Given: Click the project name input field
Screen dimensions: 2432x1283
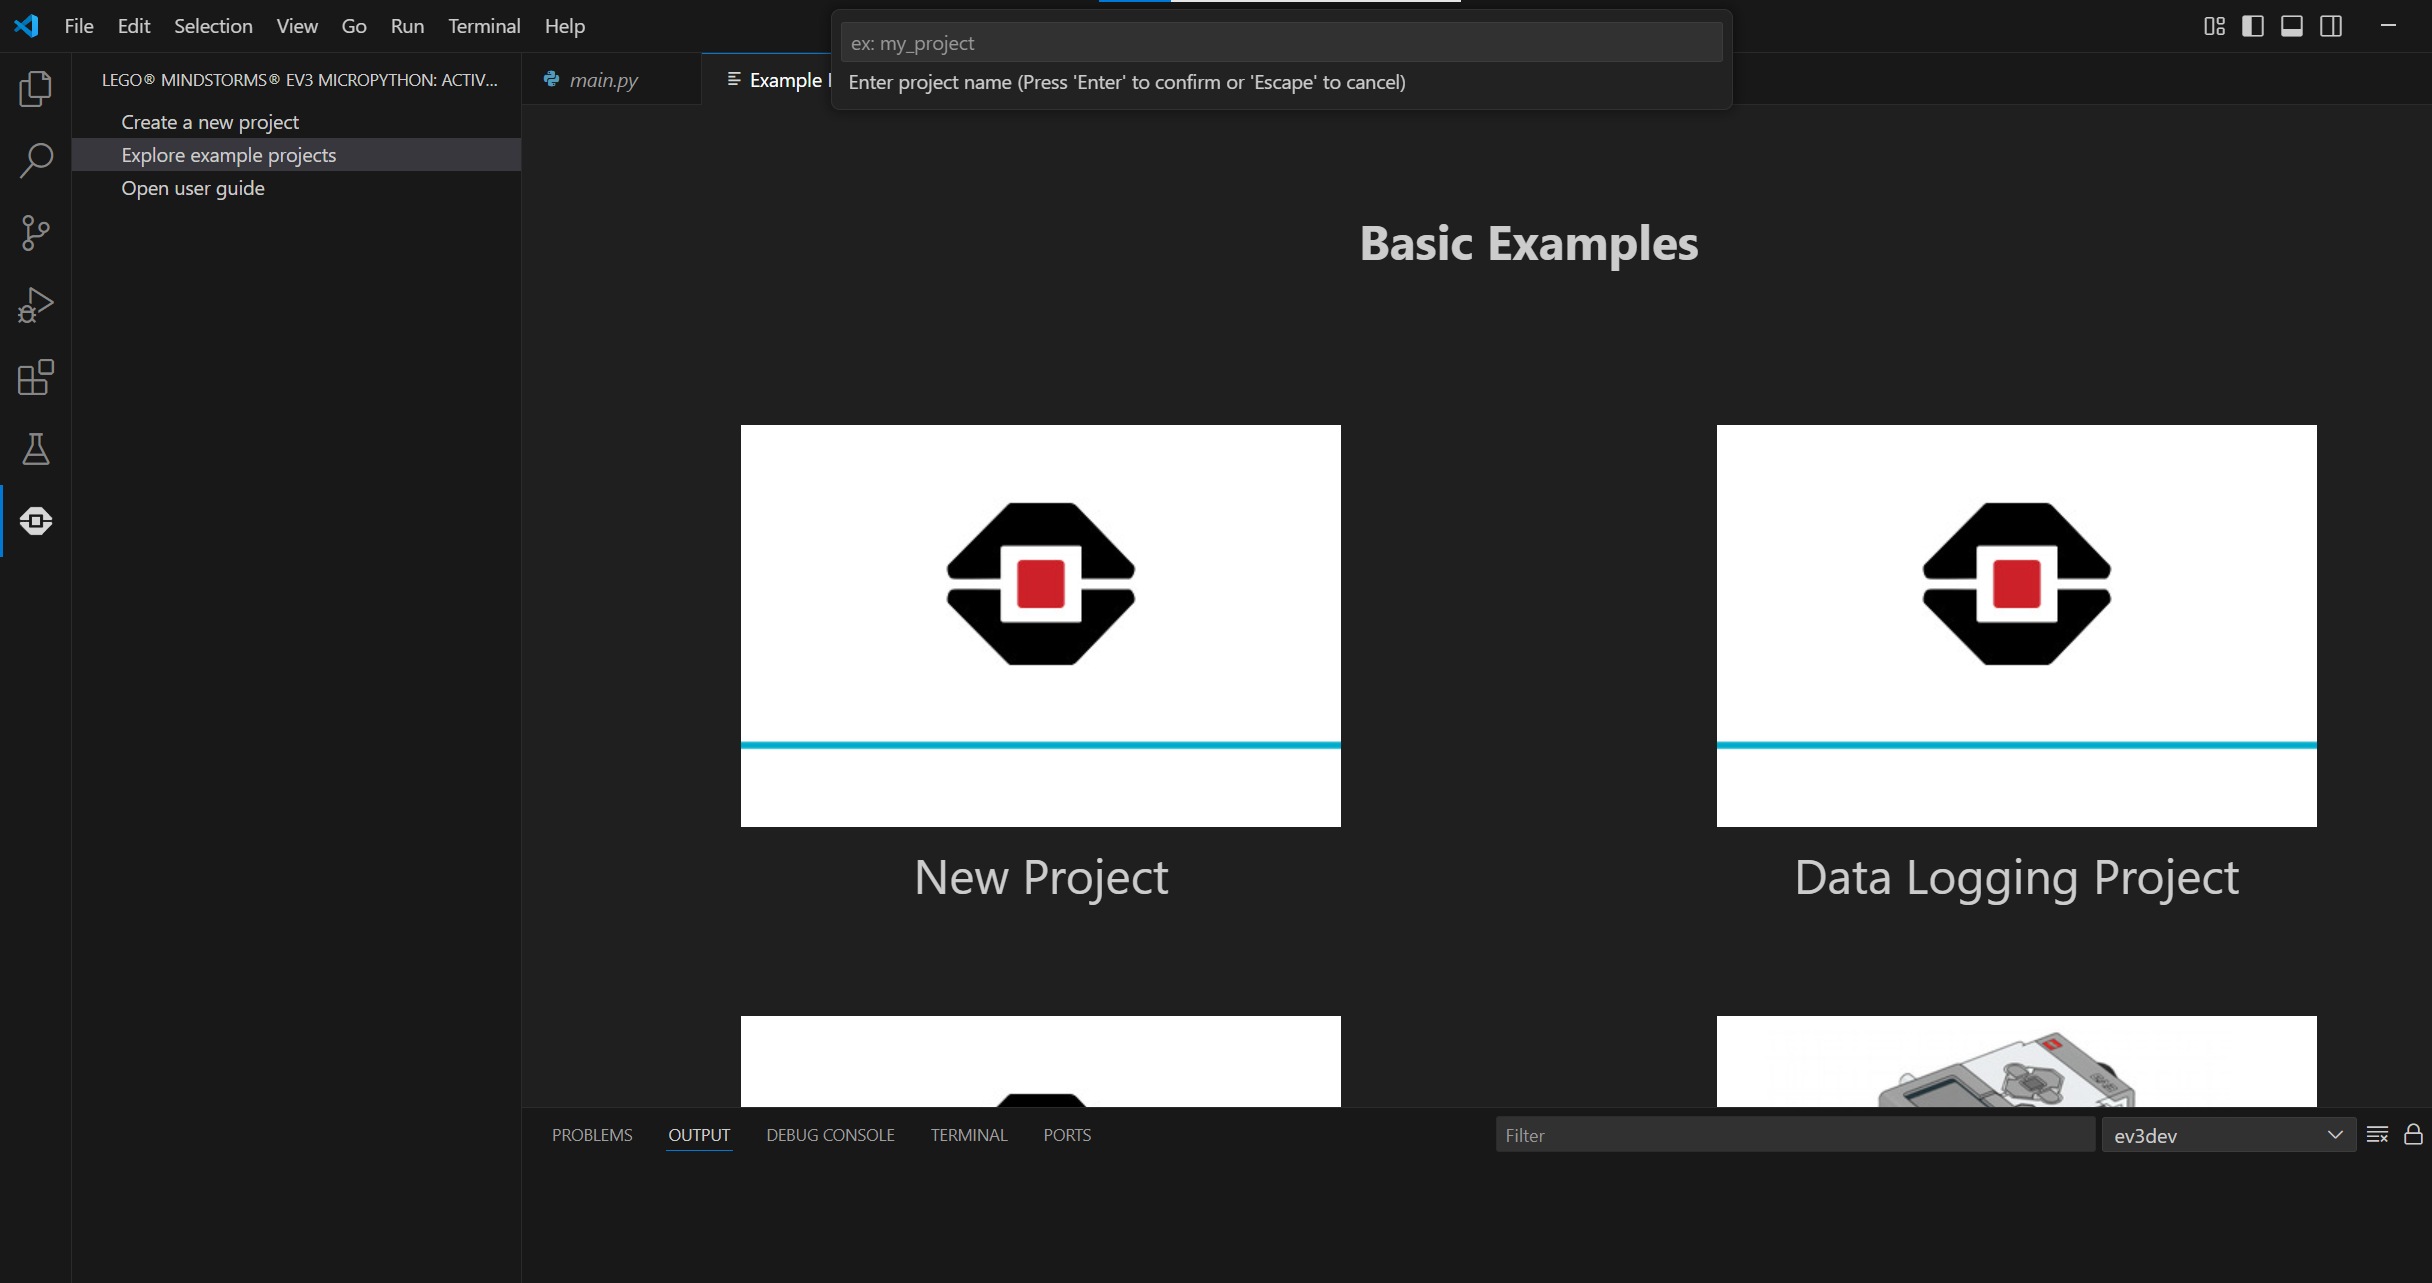Looking at the screenshot, I should coord(1280,43).
